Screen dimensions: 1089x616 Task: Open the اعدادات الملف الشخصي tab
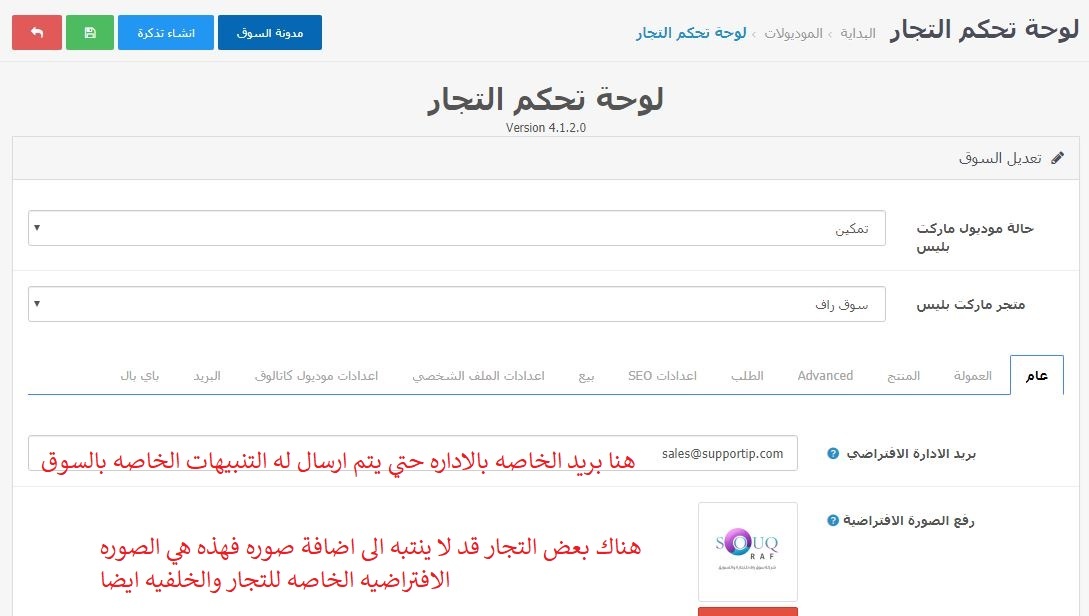(x=479, y=376)
